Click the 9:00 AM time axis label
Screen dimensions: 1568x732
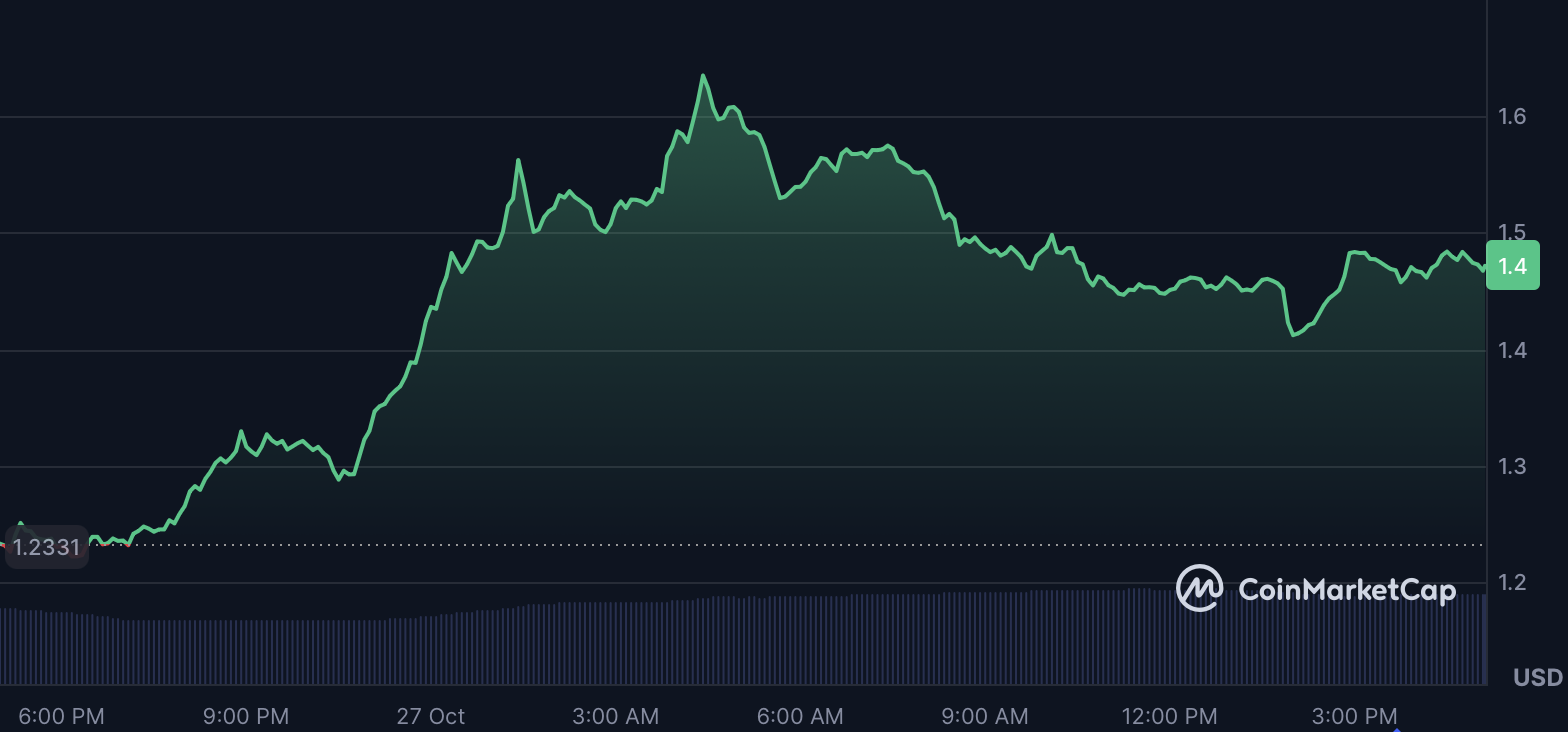coord(985,716)
